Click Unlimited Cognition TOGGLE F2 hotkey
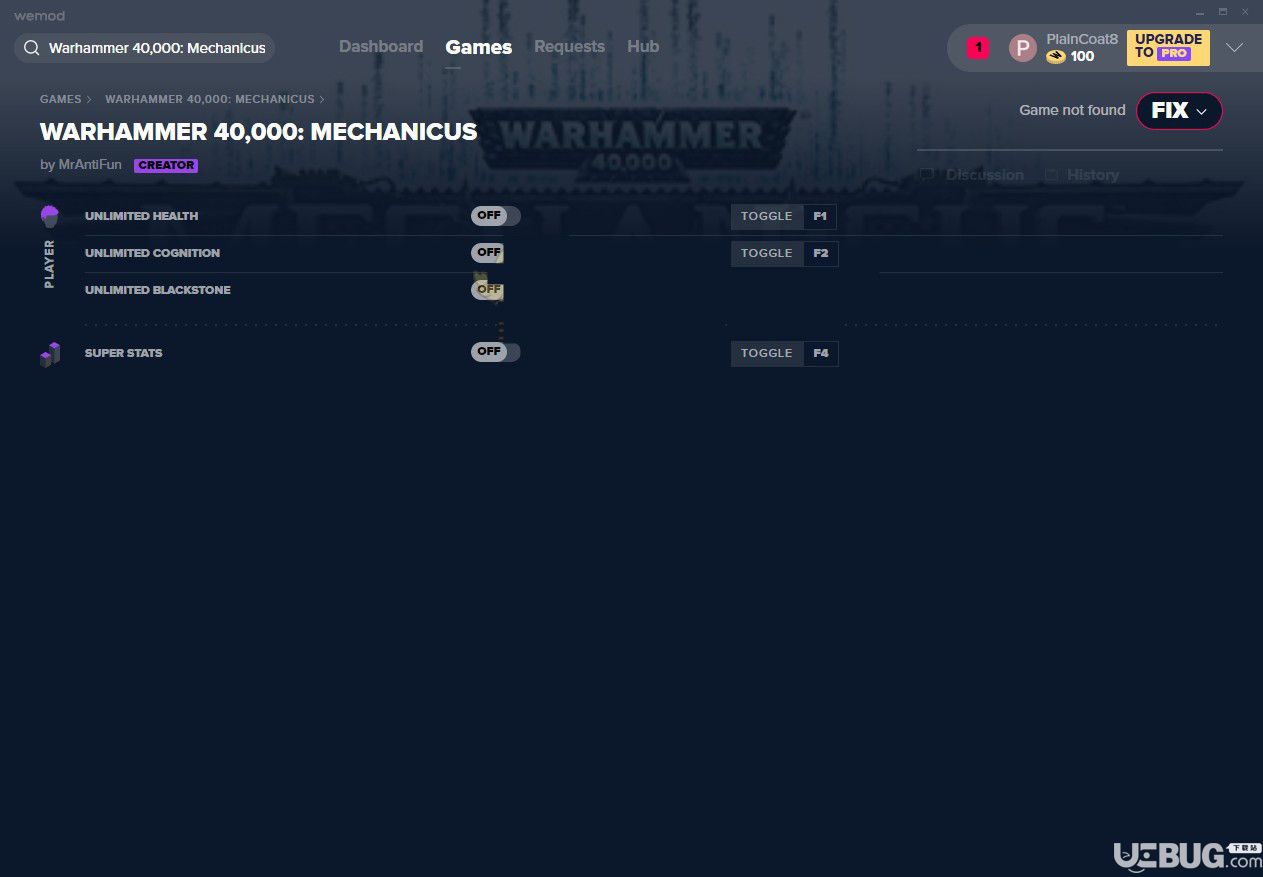Viewport: 1263px width, 877px height. pos(784,254)
